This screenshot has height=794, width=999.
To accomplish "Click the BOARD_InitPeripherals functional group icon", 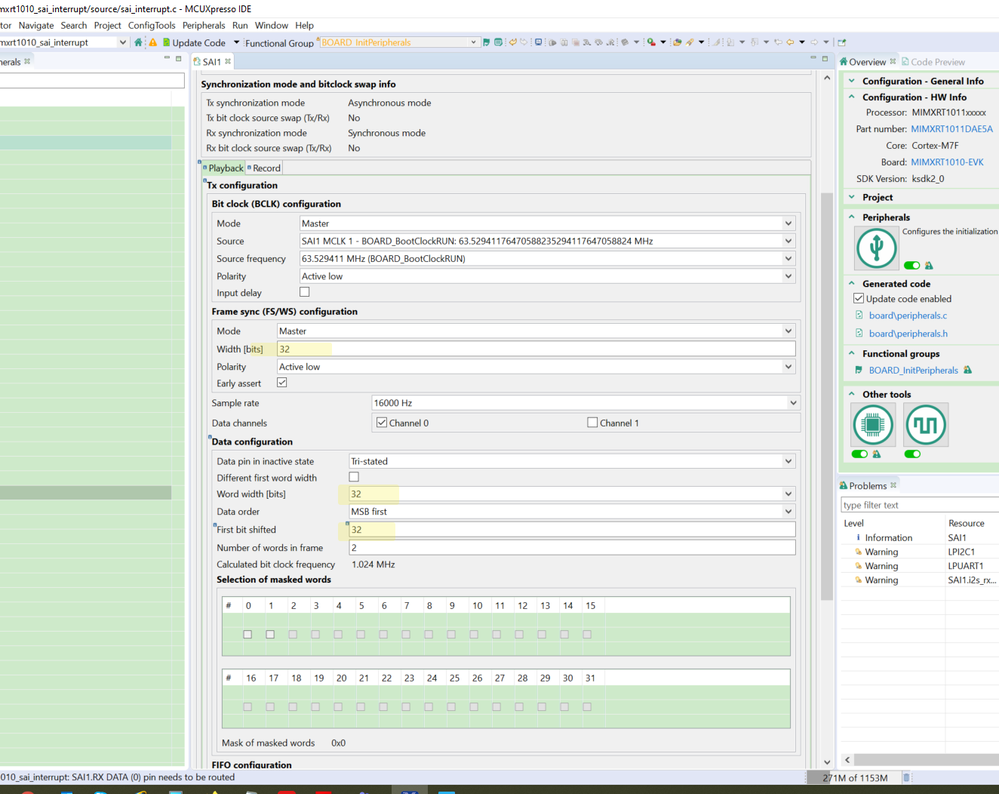I will click(859, 370).
